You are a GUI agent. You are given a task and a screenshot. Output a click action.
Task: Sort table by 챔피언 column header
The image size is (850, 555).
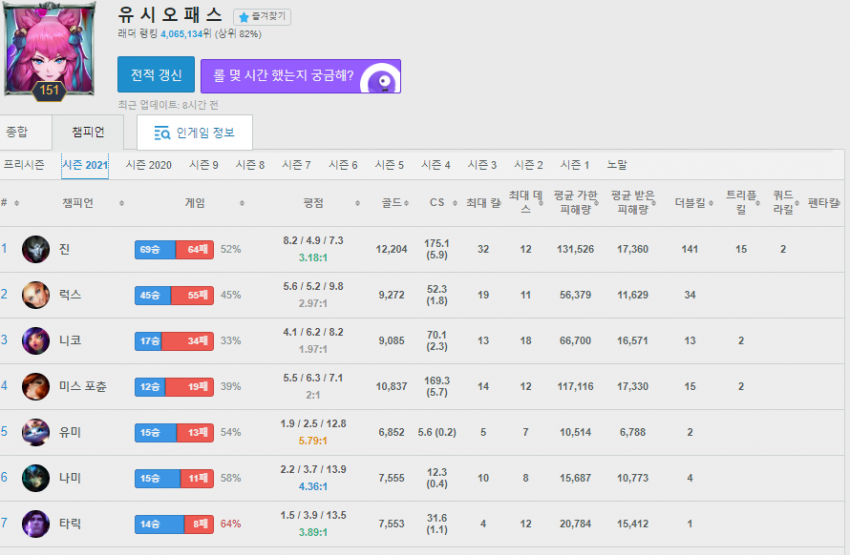tap(78, 203)
